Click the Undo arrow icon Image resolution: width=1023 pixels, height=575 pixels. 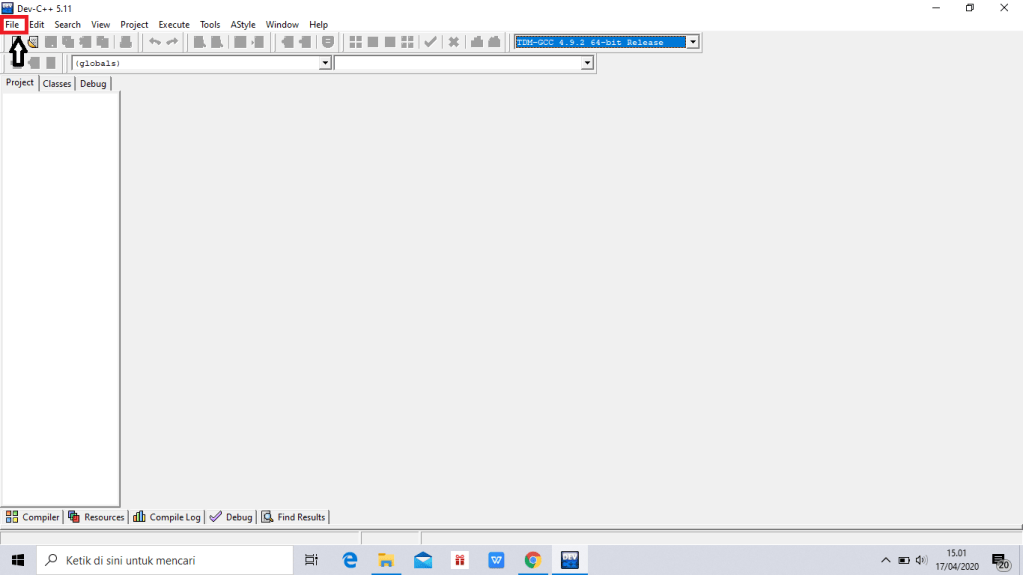point(155,42)
